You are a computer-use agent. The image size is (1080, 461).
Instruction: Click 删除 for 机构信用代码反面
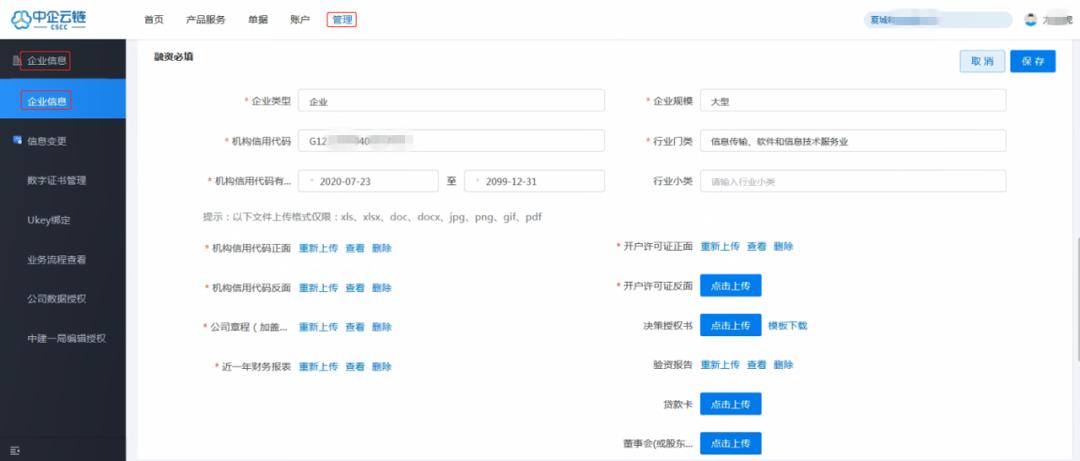coord(382,288)
